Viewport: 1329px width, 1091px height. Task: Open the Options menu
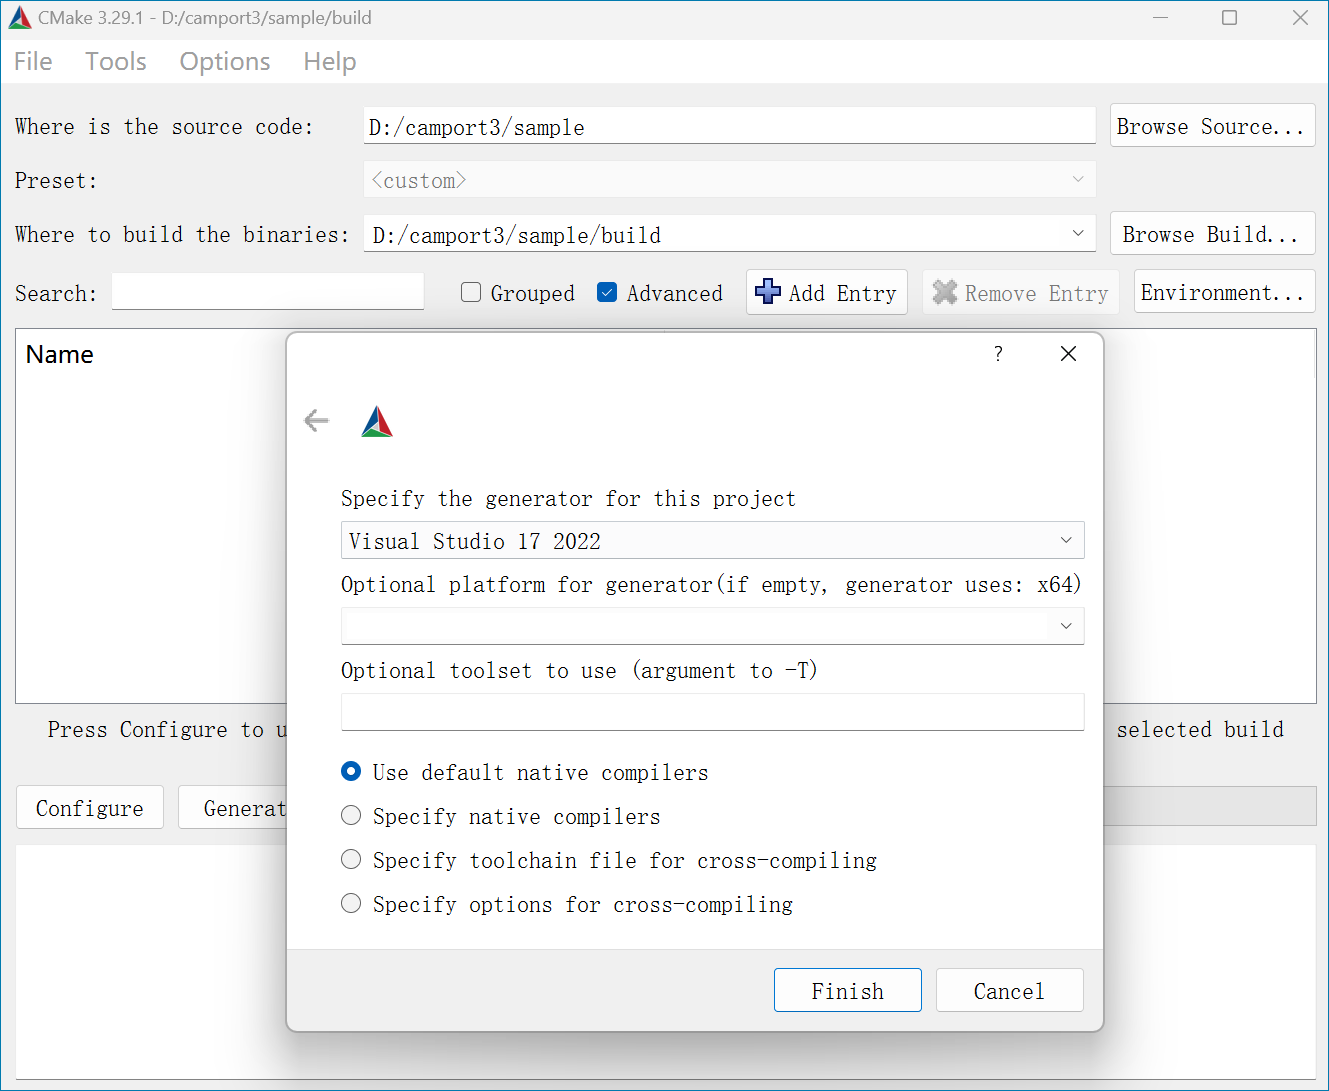225,62
